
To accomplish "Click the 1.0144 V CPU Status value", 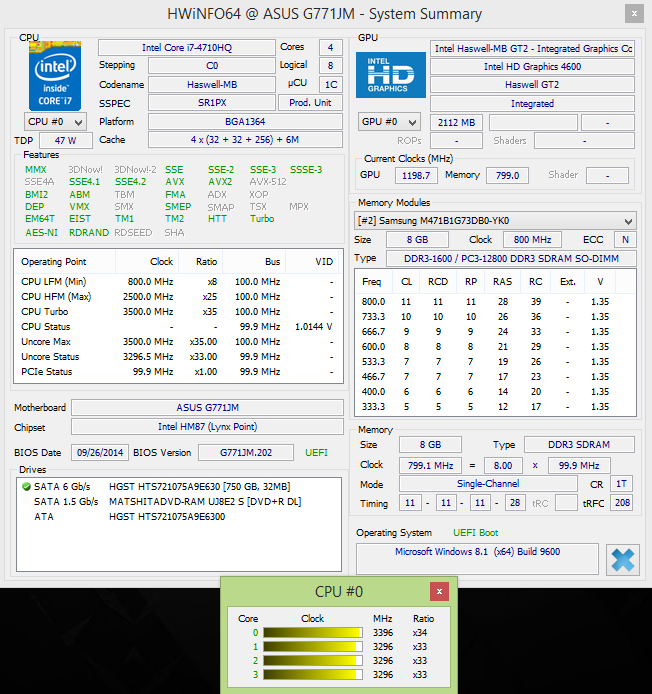I will tap(314, 327).
